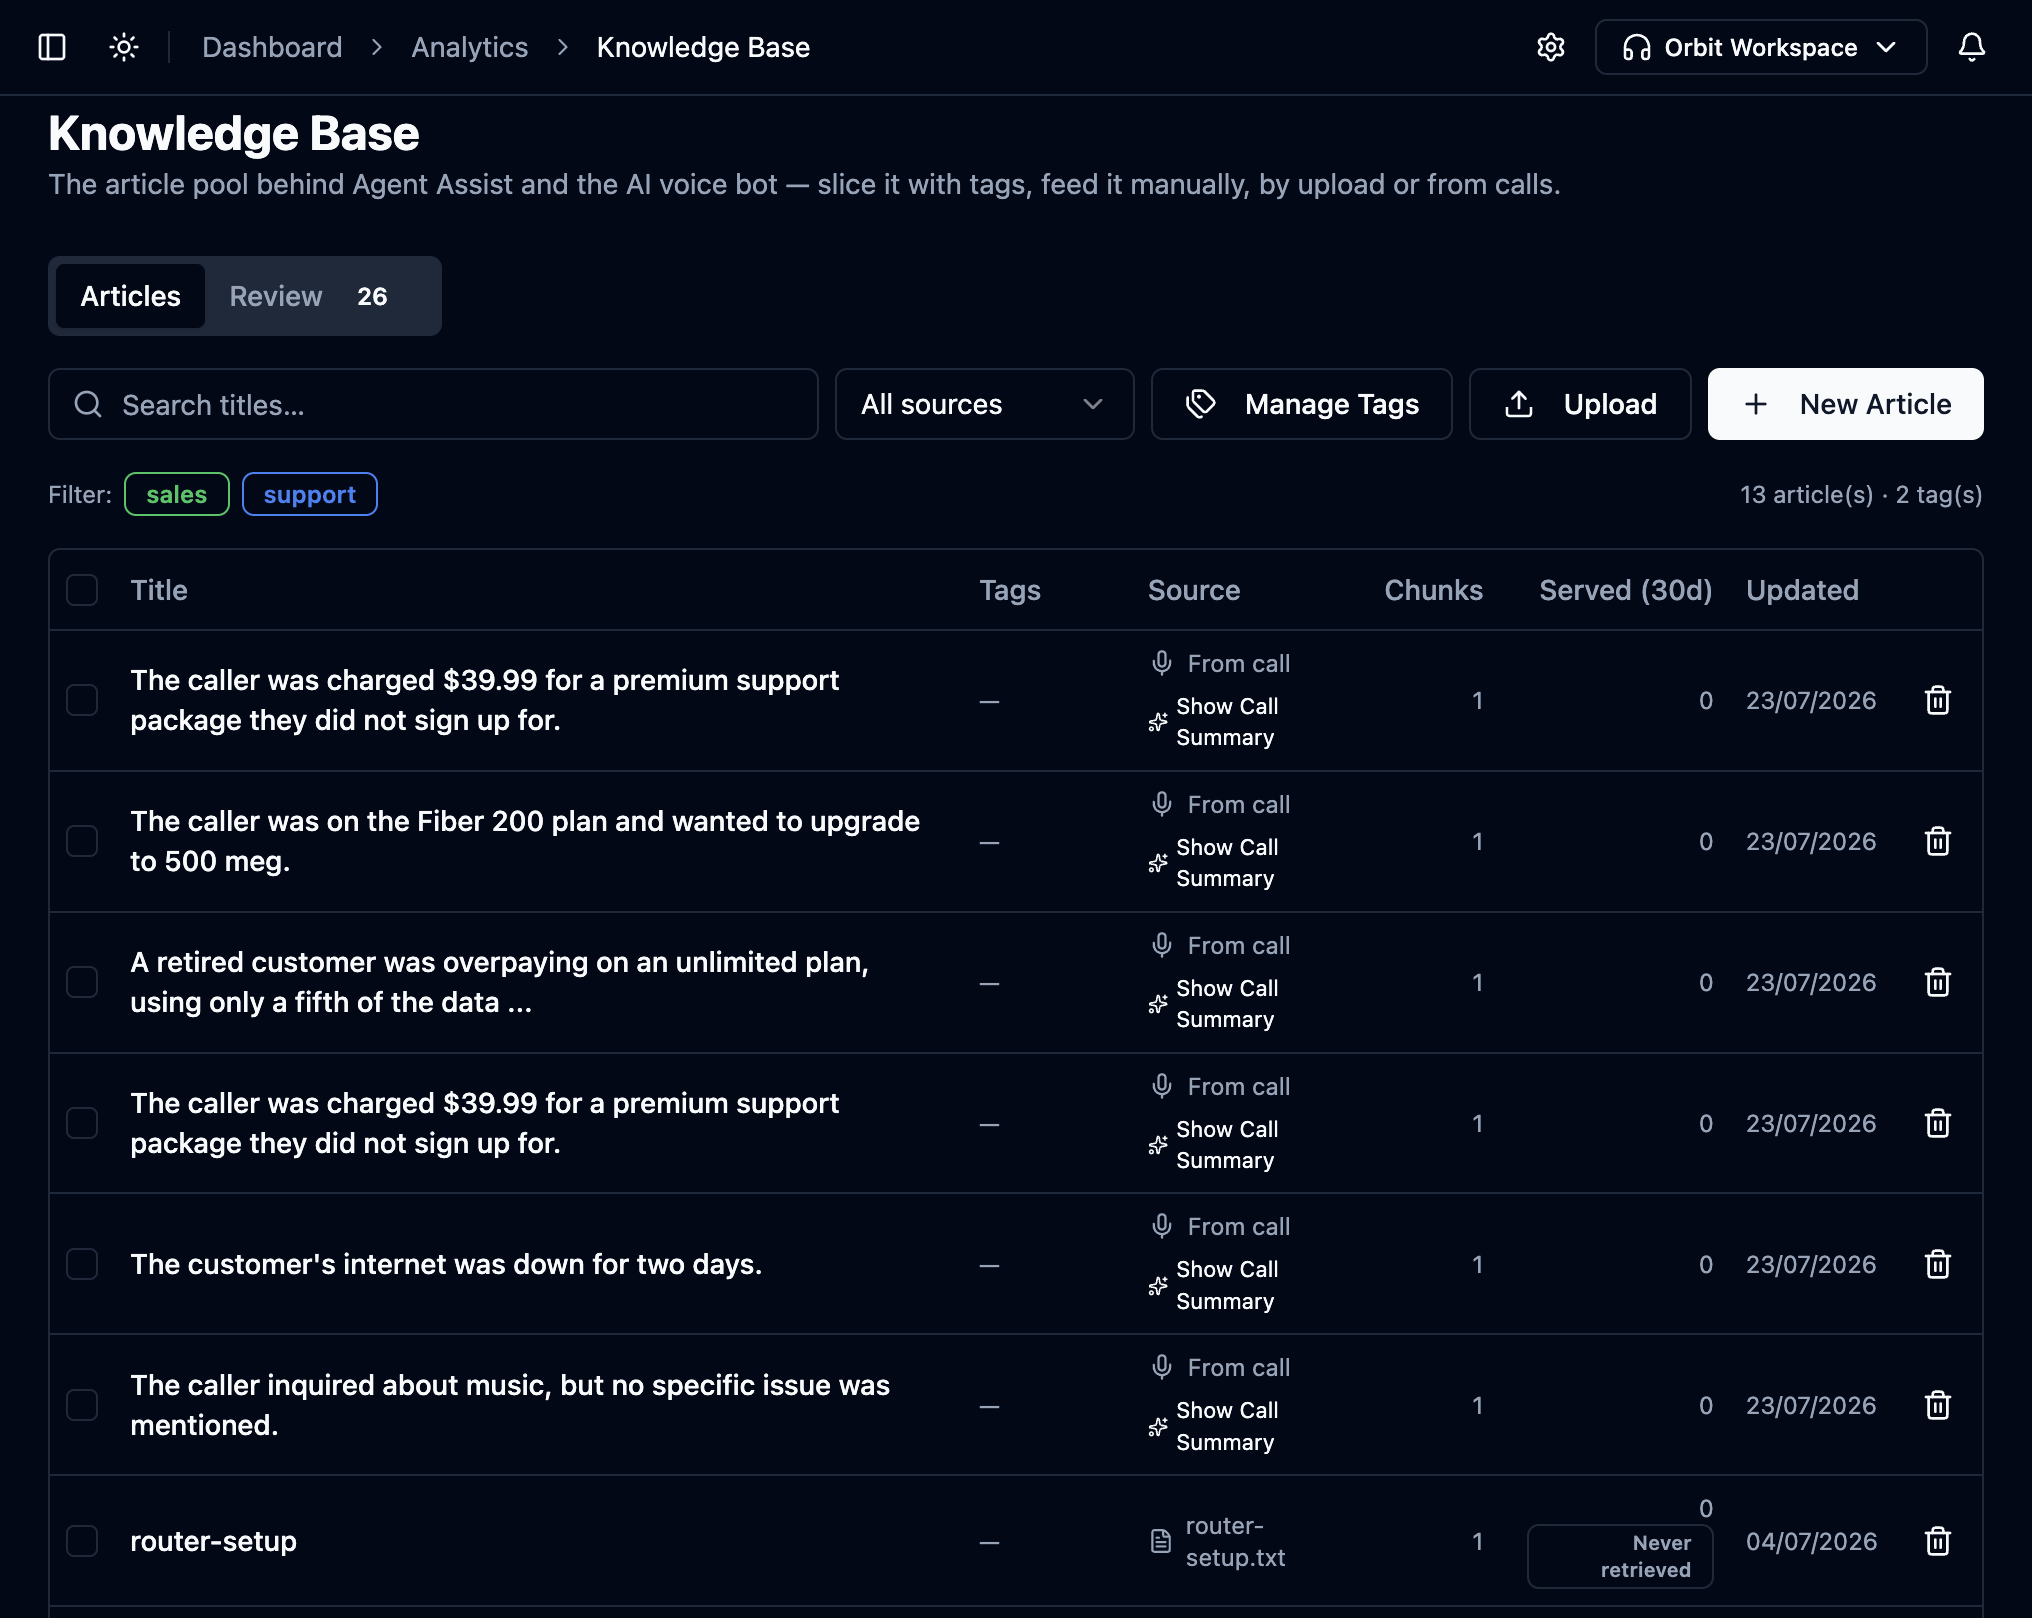Click the plus icon on New Article
The height and width of the screenshot is (1618, 2032).
tap(1756, 404)
